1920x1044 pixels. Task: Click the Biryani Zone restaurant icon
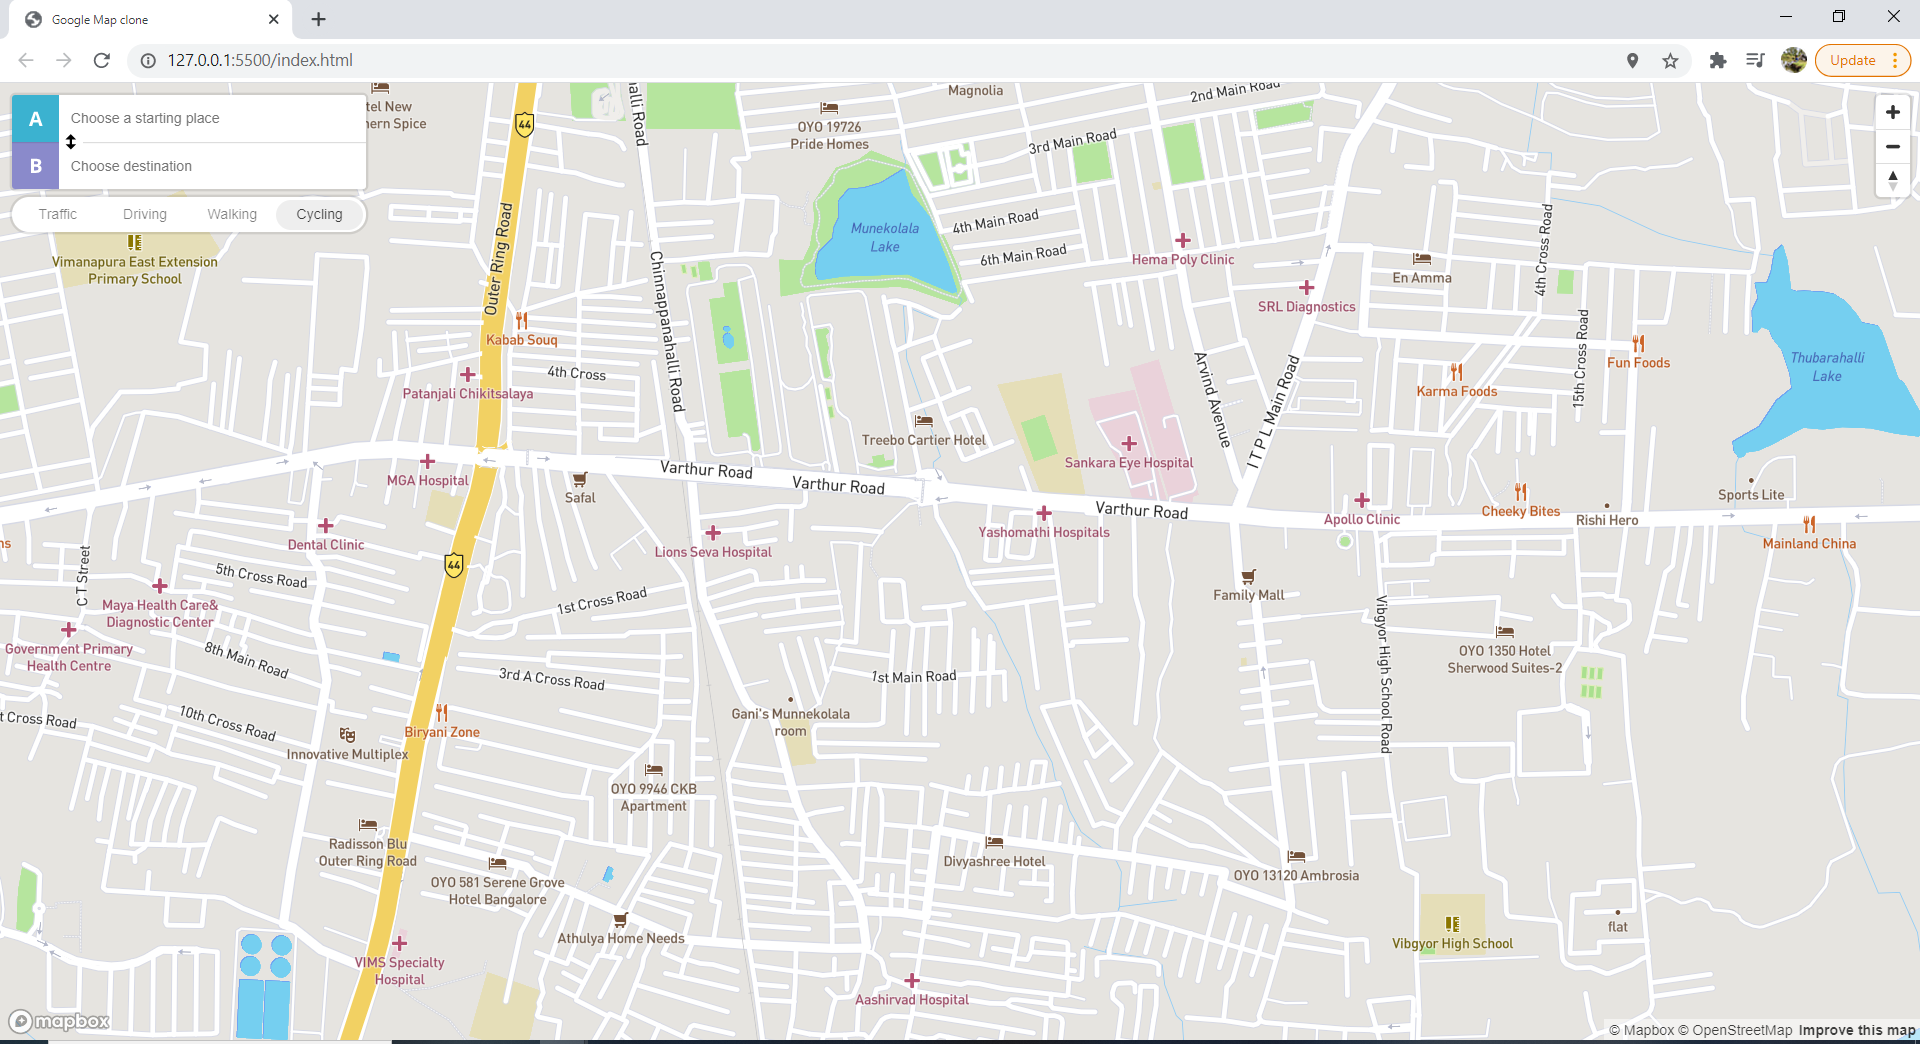[442, 713]
